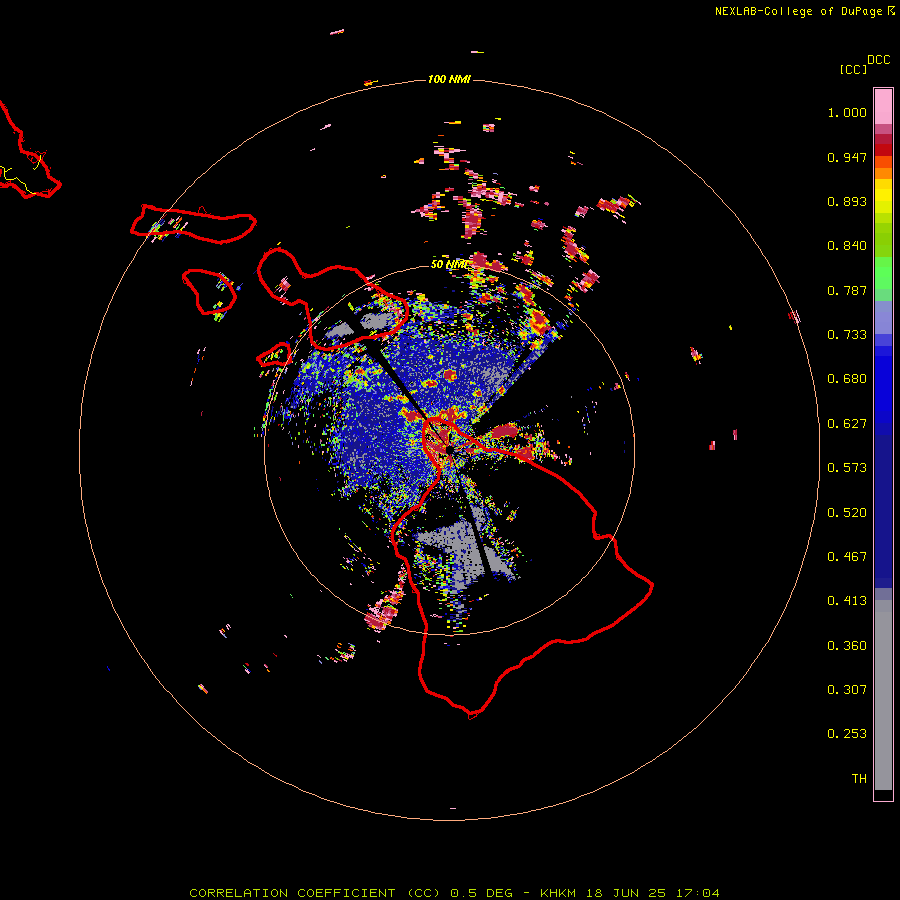Click the Correlation Coefficient KHKM product title text

pyautogui.click(x=454, y=893)
